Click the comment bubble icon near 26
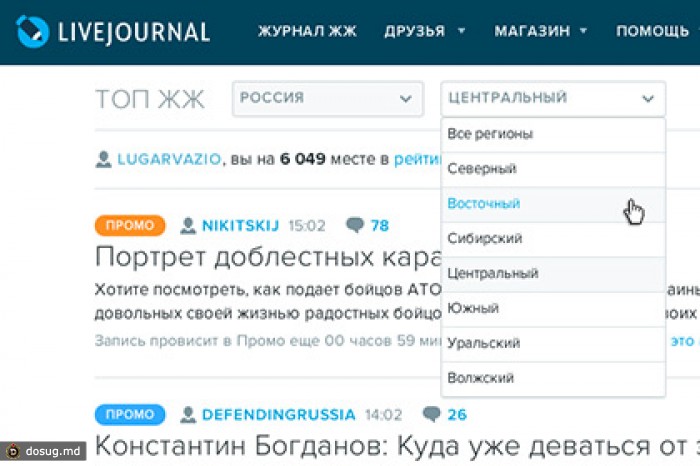The width and height of the screenshot is (700, 466). (432, 414)
